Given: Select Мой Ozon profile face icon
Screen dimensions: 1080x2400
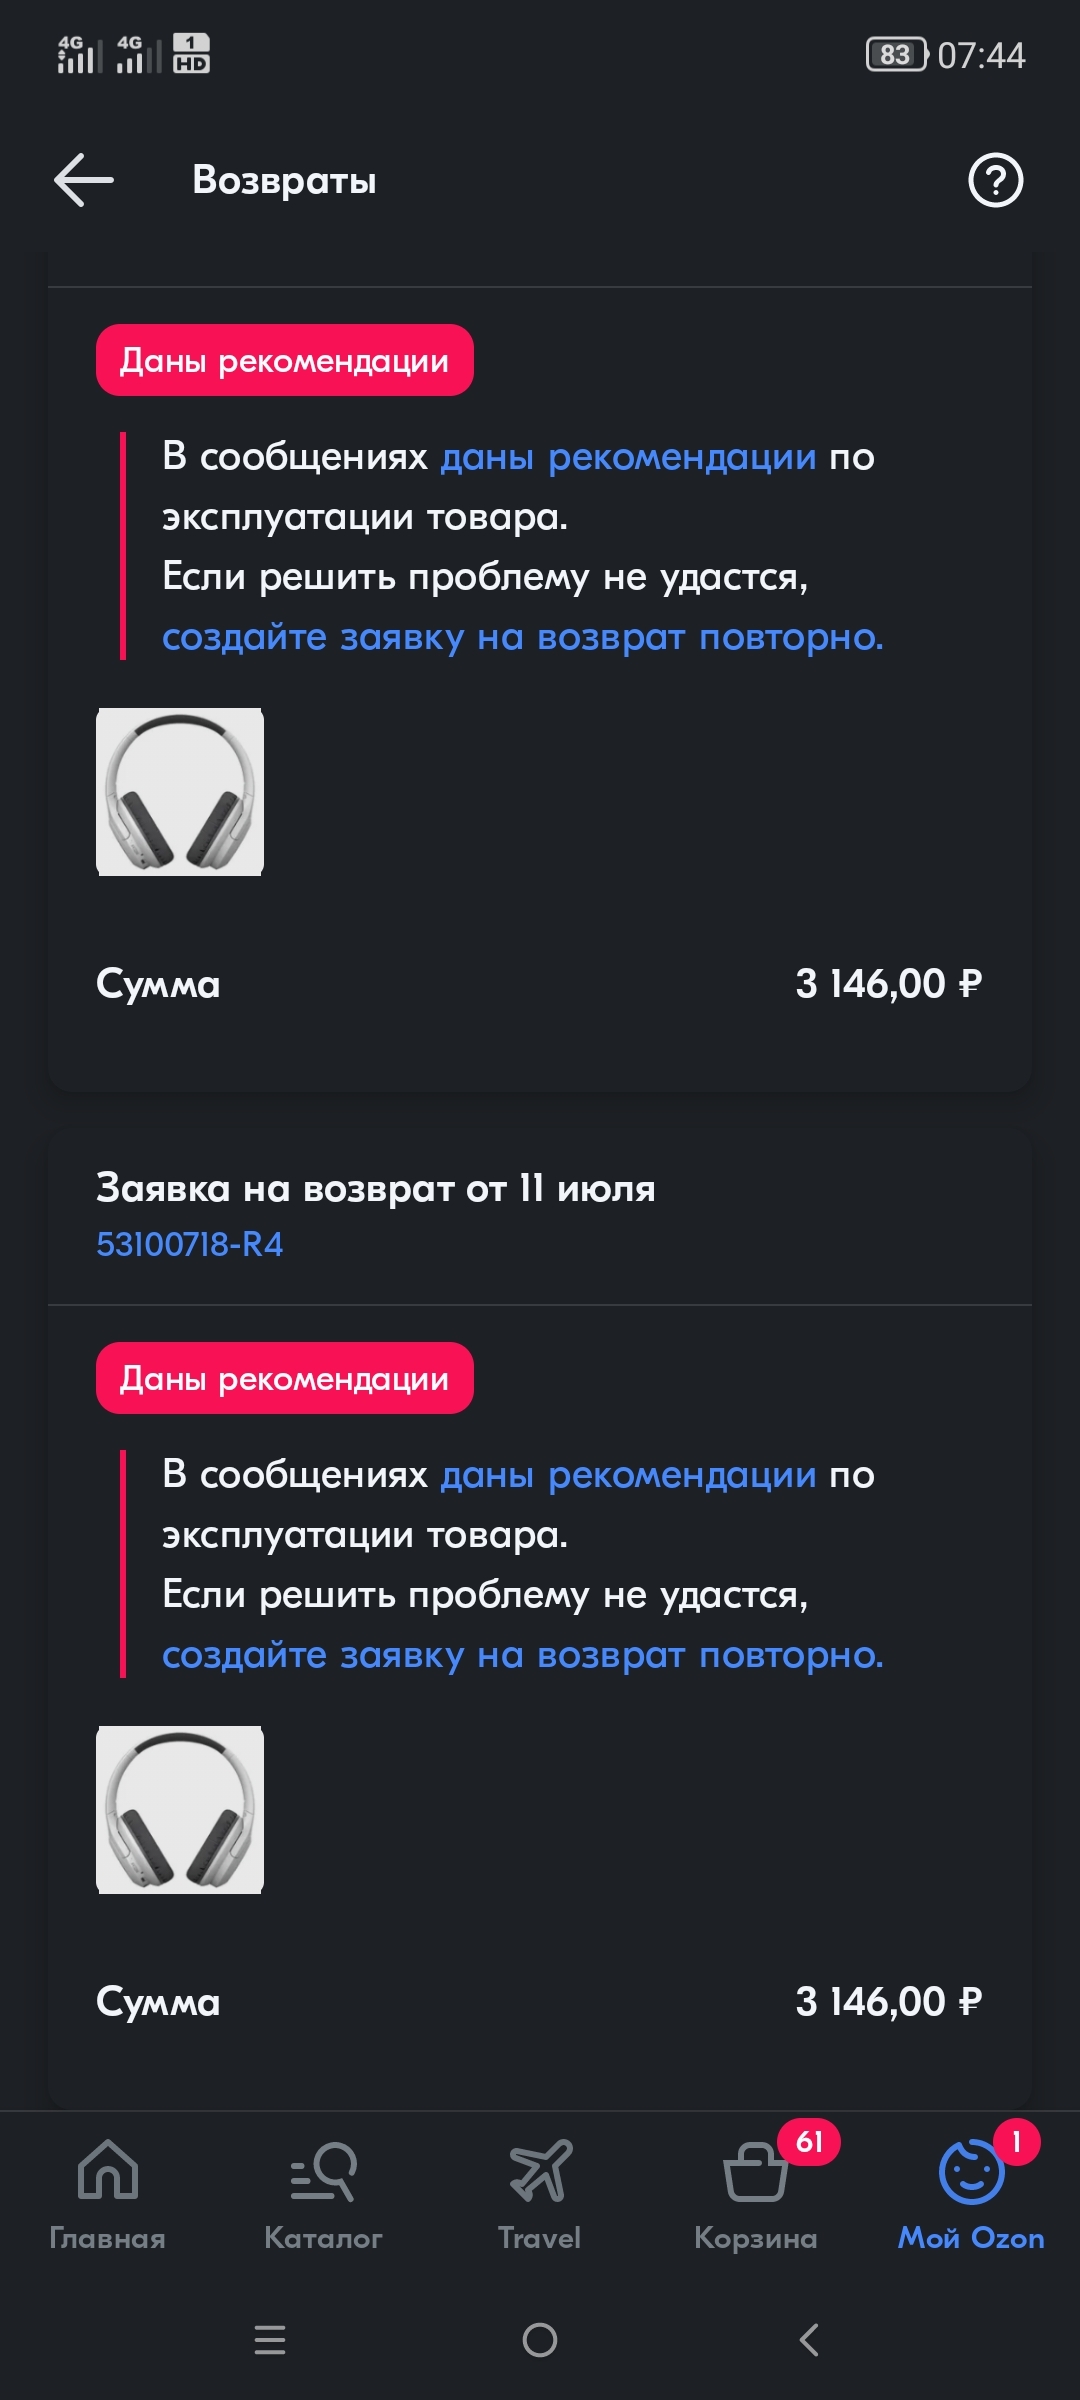Looking at the screenshot, I should coord(970,2172).
